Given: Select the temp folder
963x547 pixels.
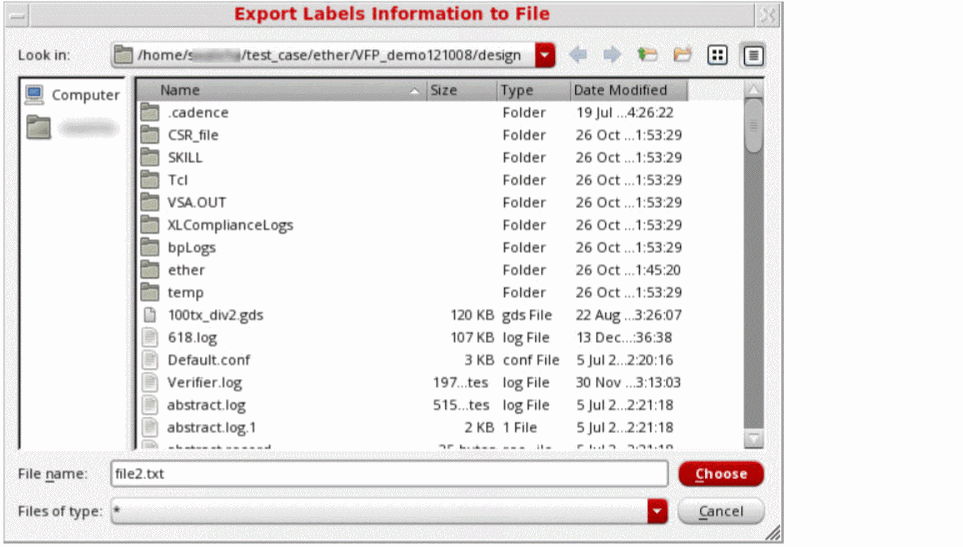Looking at the screenshot, I should coord(185,293).
